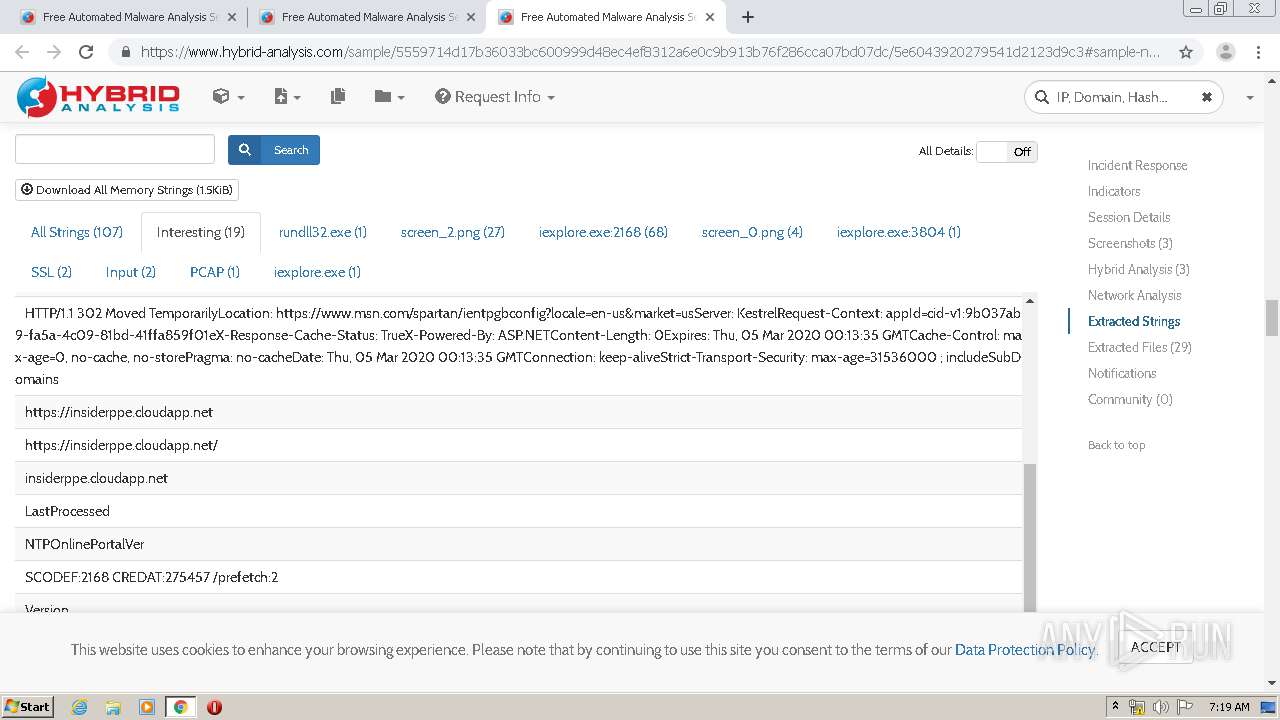Image resolution: width=1280 pixels, height=720 pixels.
Task: Open the screen_2.png (27) tab
Action: tap(453, 232)
